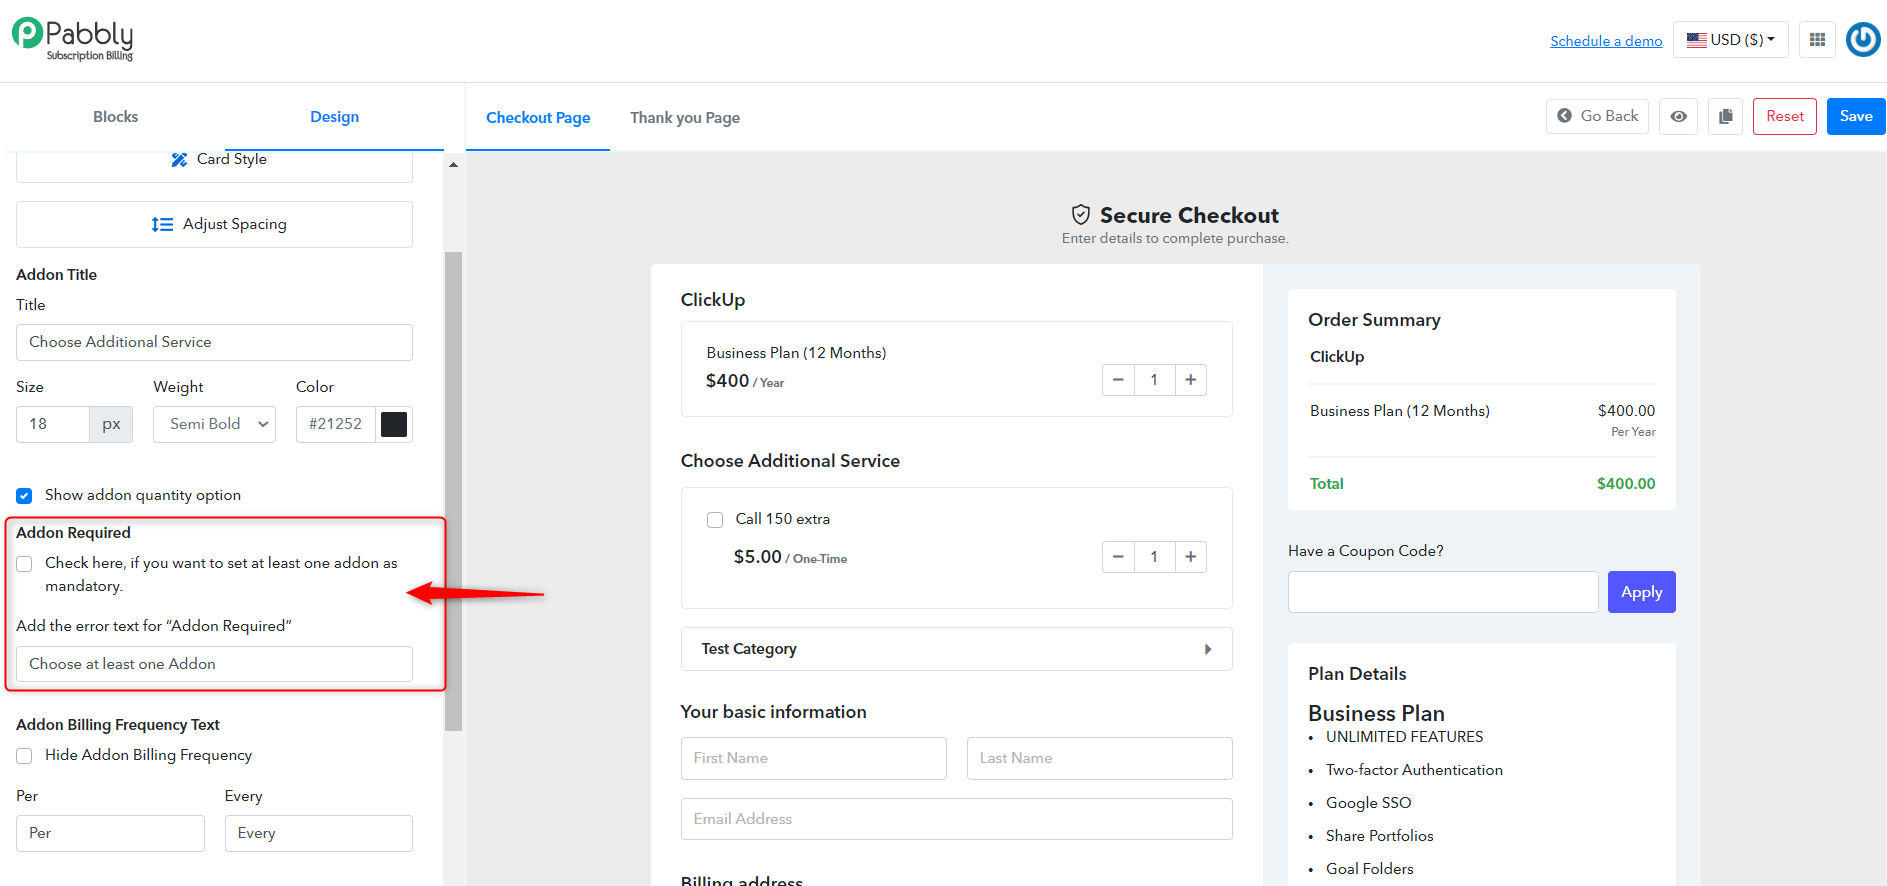Click the Pabbly Subscription Billing logo

pos(72,40)
